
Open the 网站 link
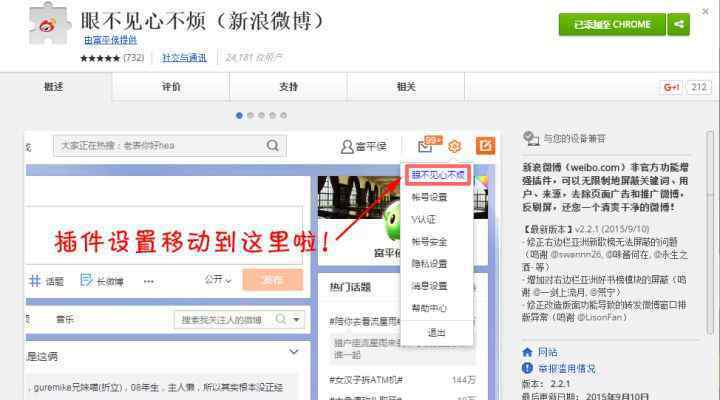(548, 352)
